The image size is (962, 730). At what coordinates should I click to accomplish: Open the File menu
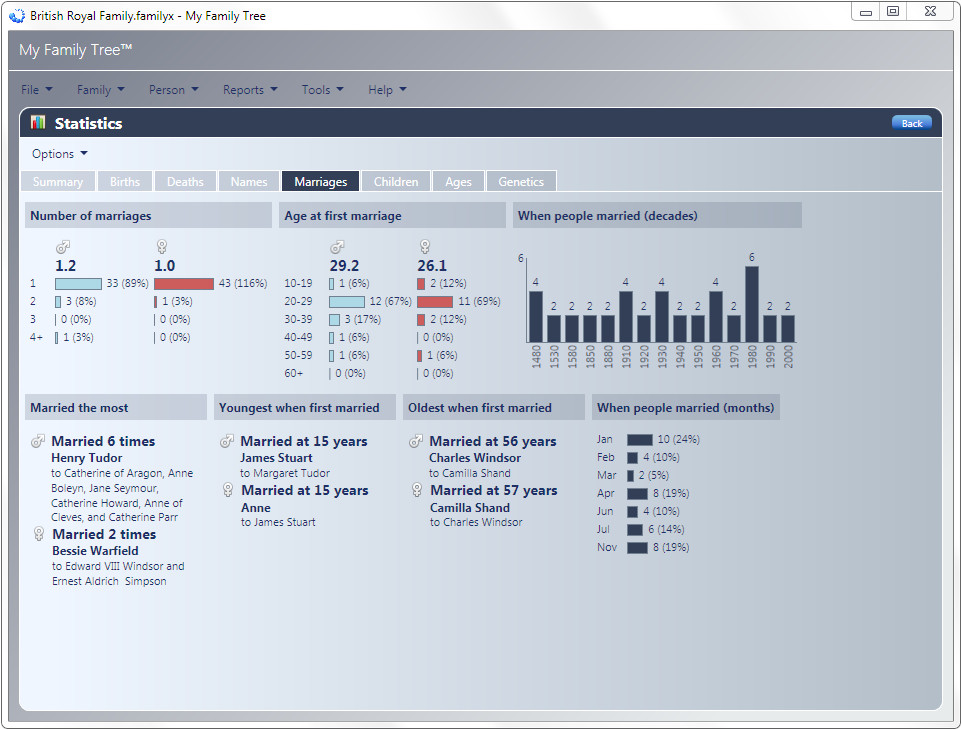[36, 90]
